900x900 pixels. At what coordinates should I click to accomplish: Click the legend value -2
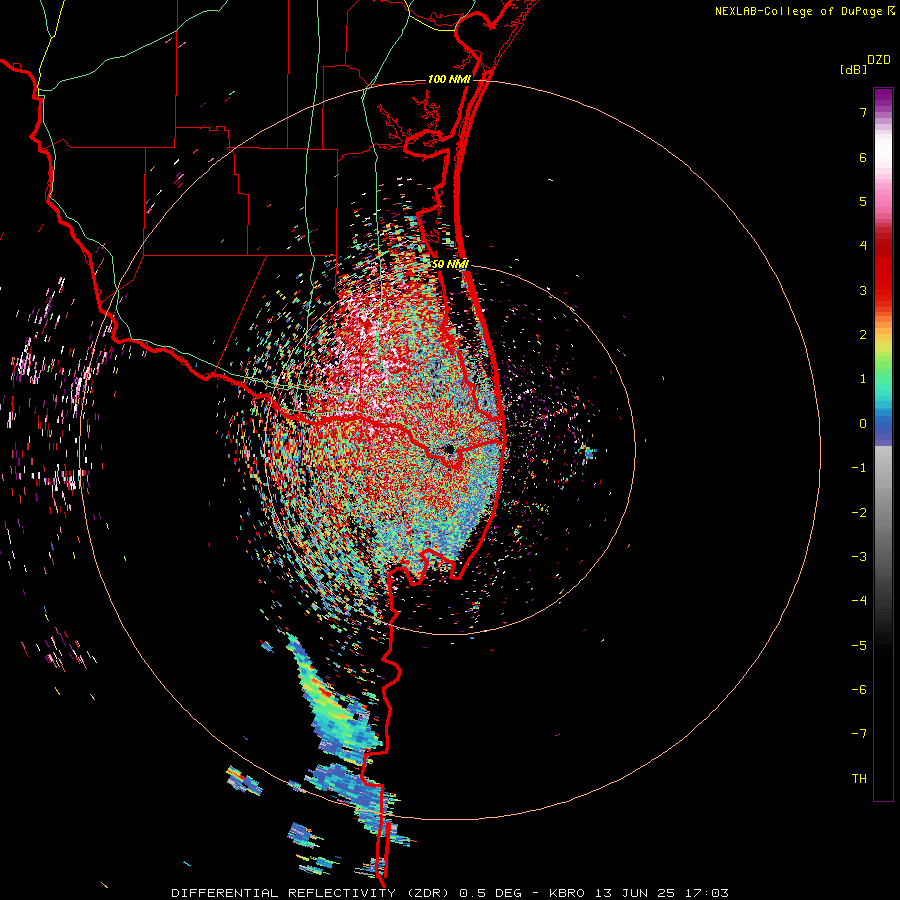[859, 513]
